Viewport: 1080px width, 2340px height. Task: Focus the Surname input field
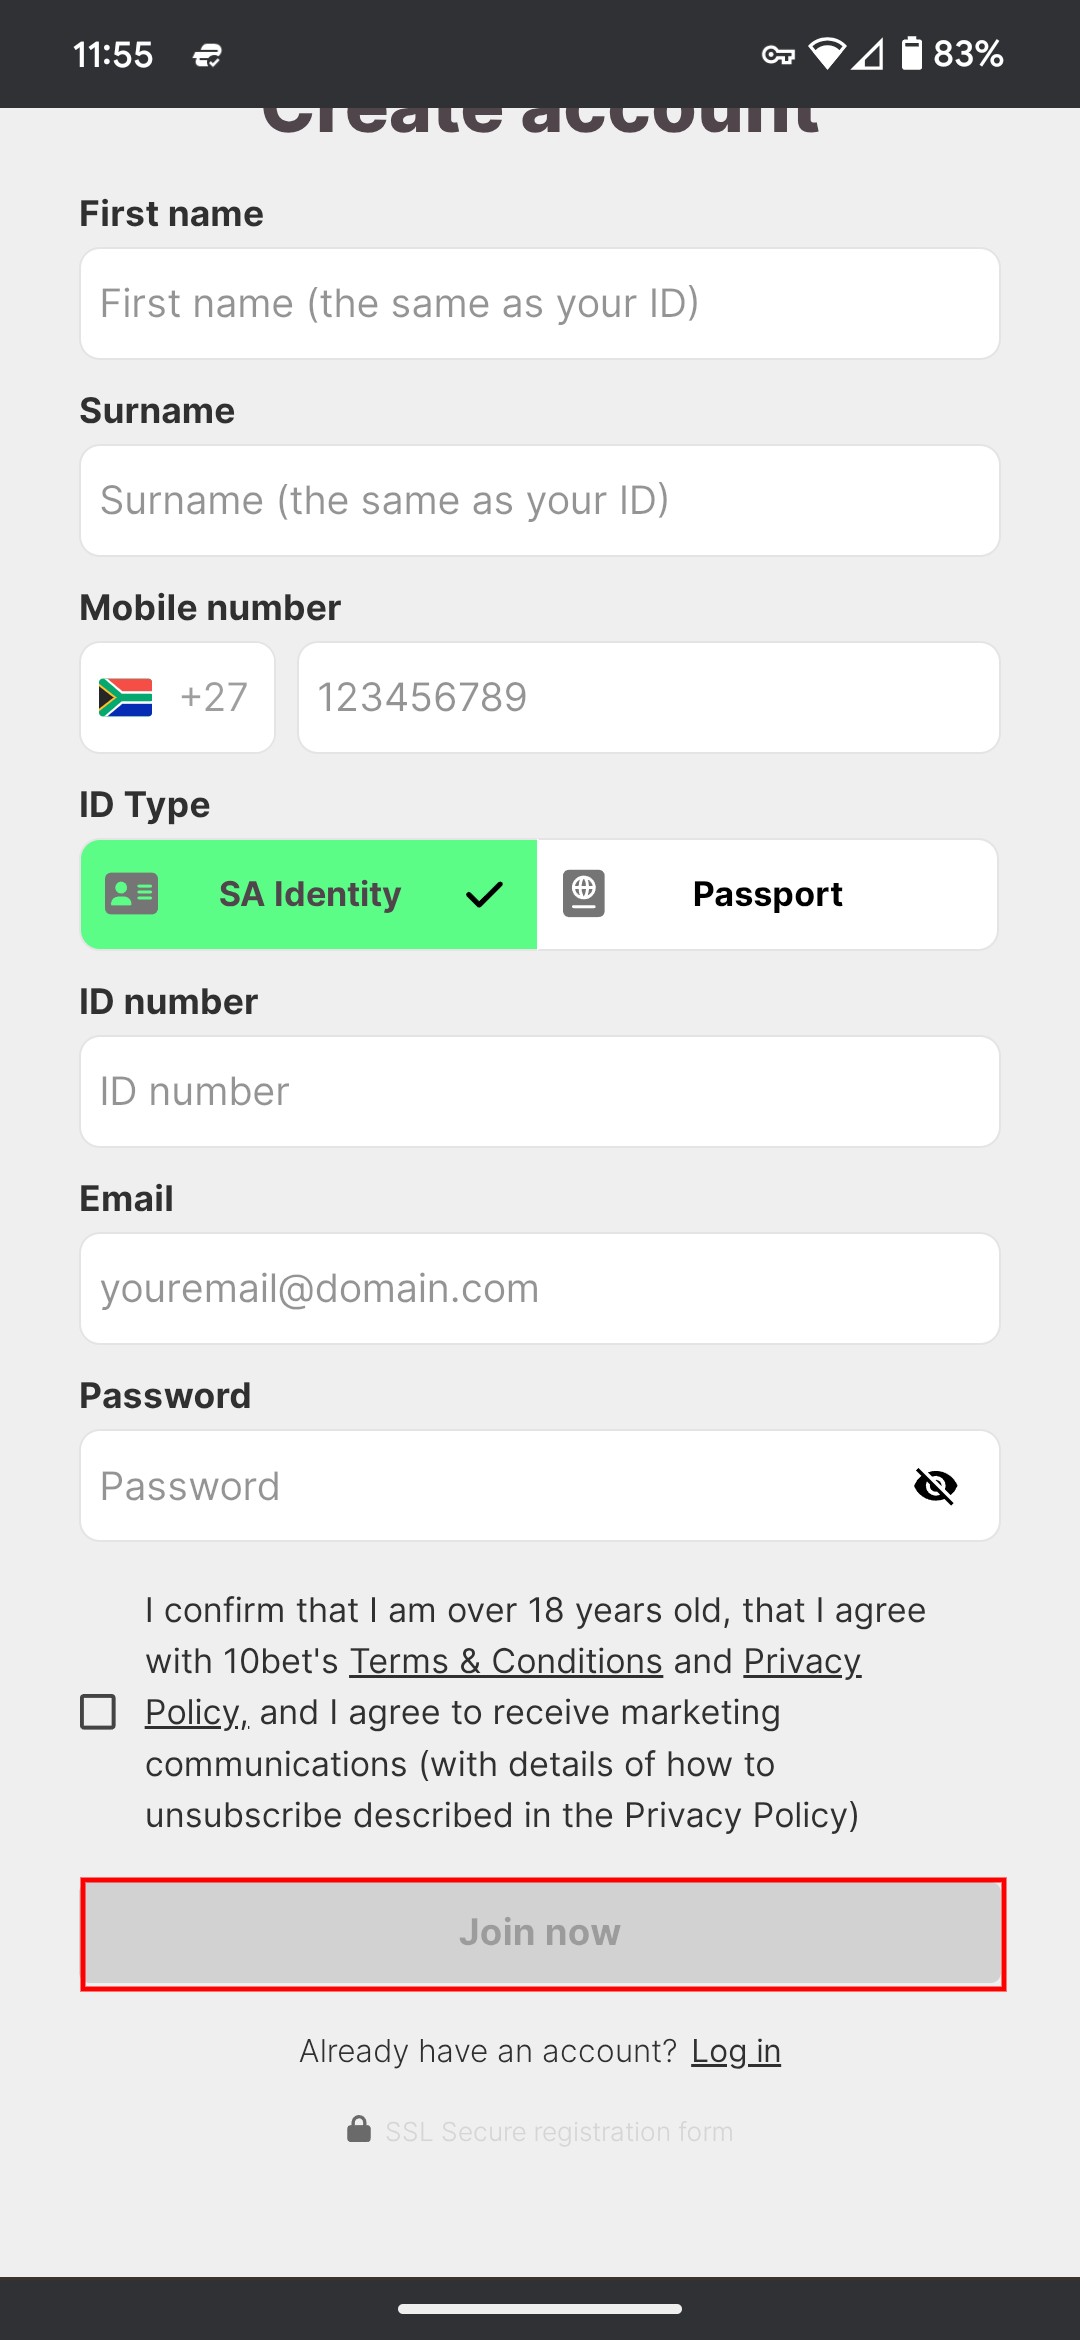tap(540, 501)
